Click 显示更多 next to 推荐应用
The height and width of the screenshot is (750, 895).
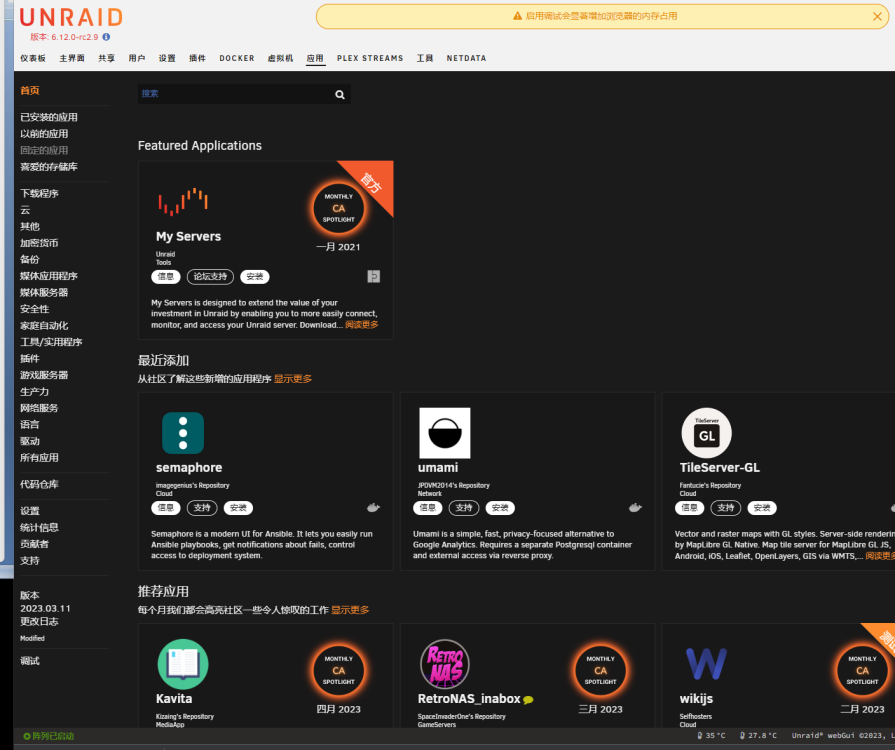(350, 610)
